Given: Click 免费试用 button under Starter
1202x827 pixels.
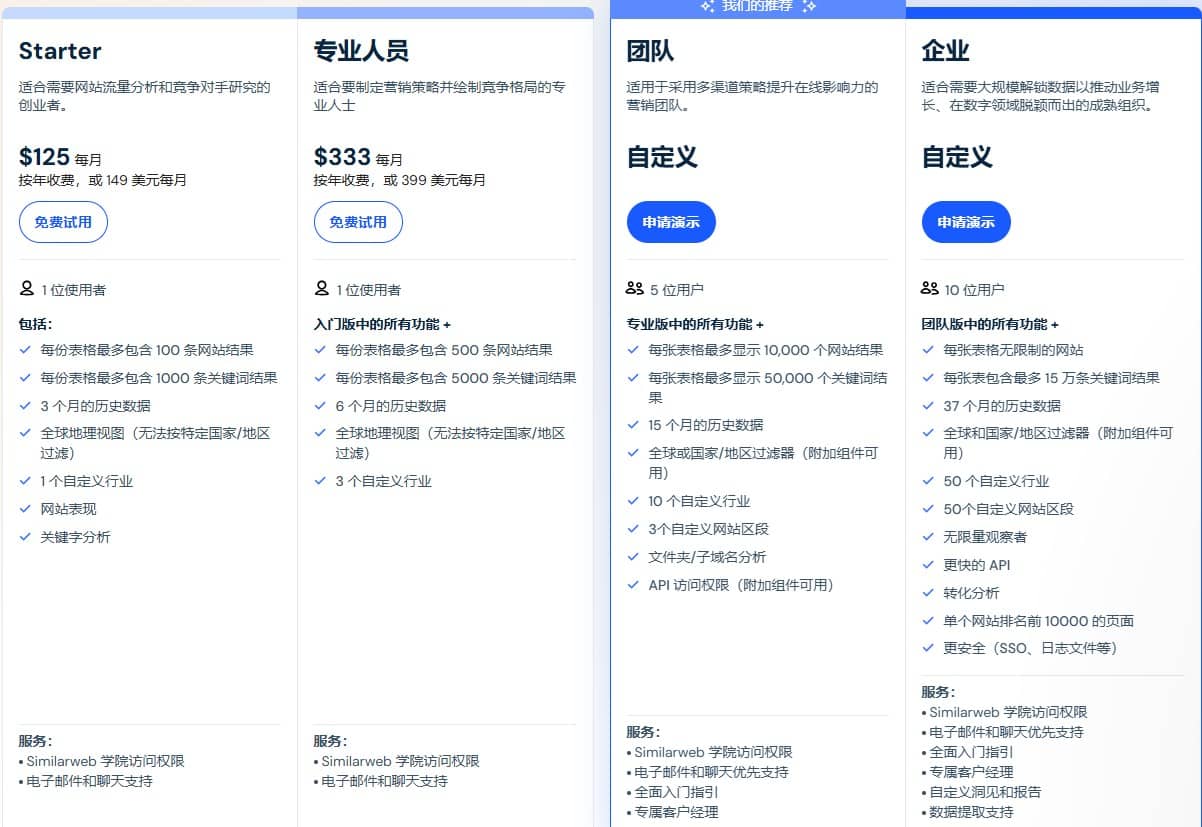Looking at the screenshot, I should coord(63,222).
